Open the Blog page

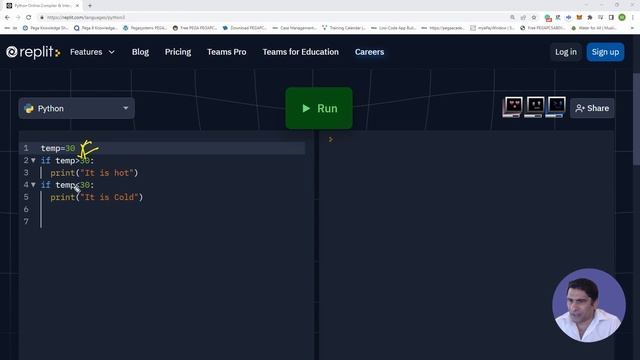[x=140, y=52]
